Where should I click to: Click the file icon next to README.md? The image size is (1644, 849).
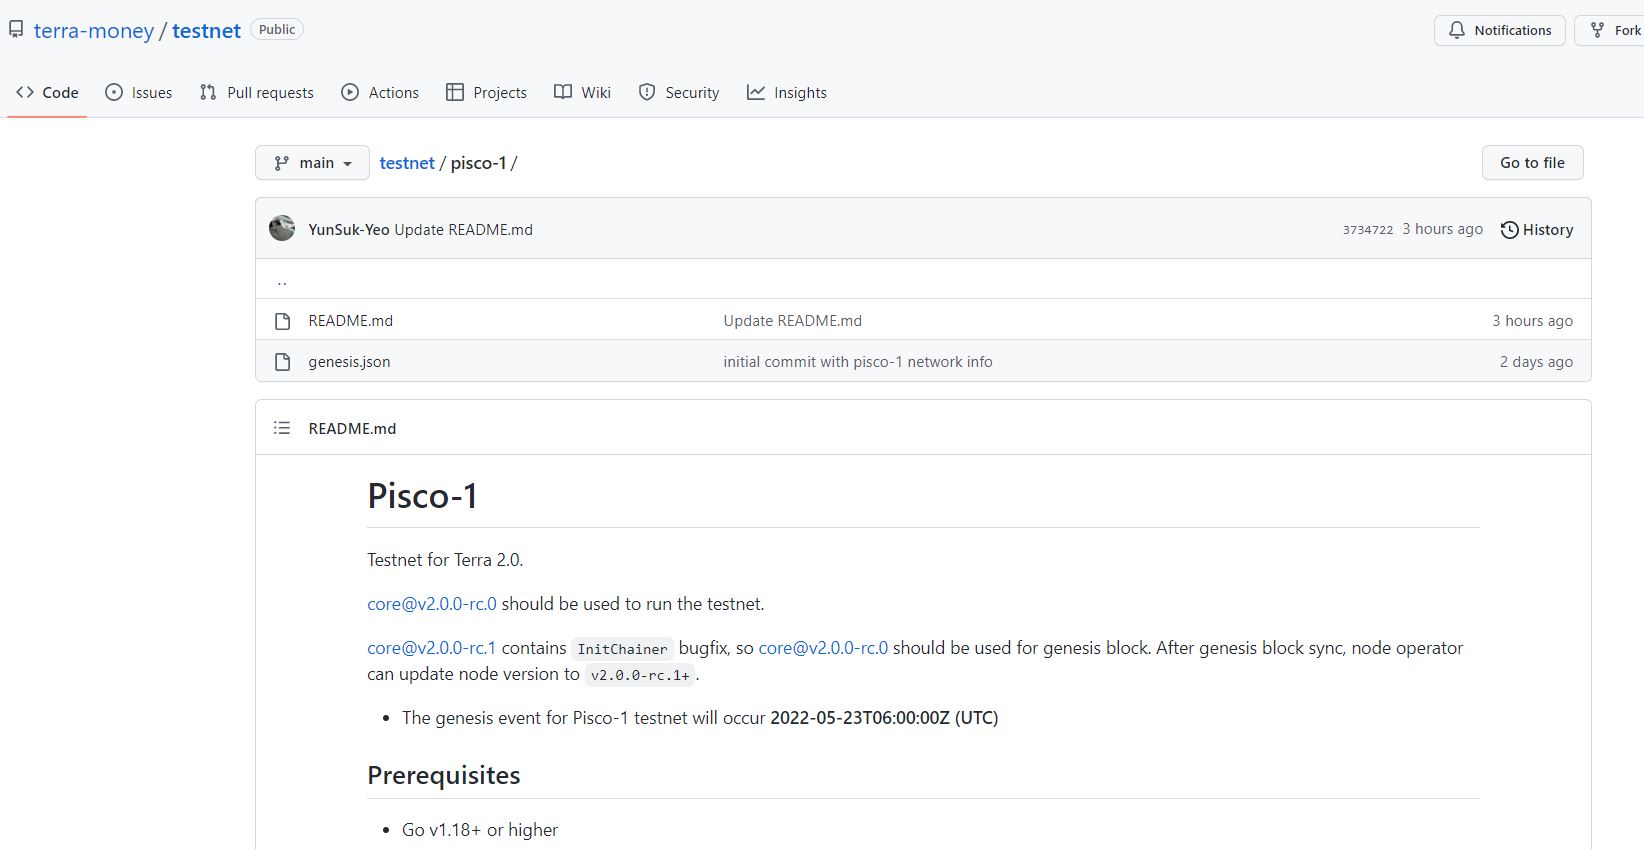click(x=282, y=321)
